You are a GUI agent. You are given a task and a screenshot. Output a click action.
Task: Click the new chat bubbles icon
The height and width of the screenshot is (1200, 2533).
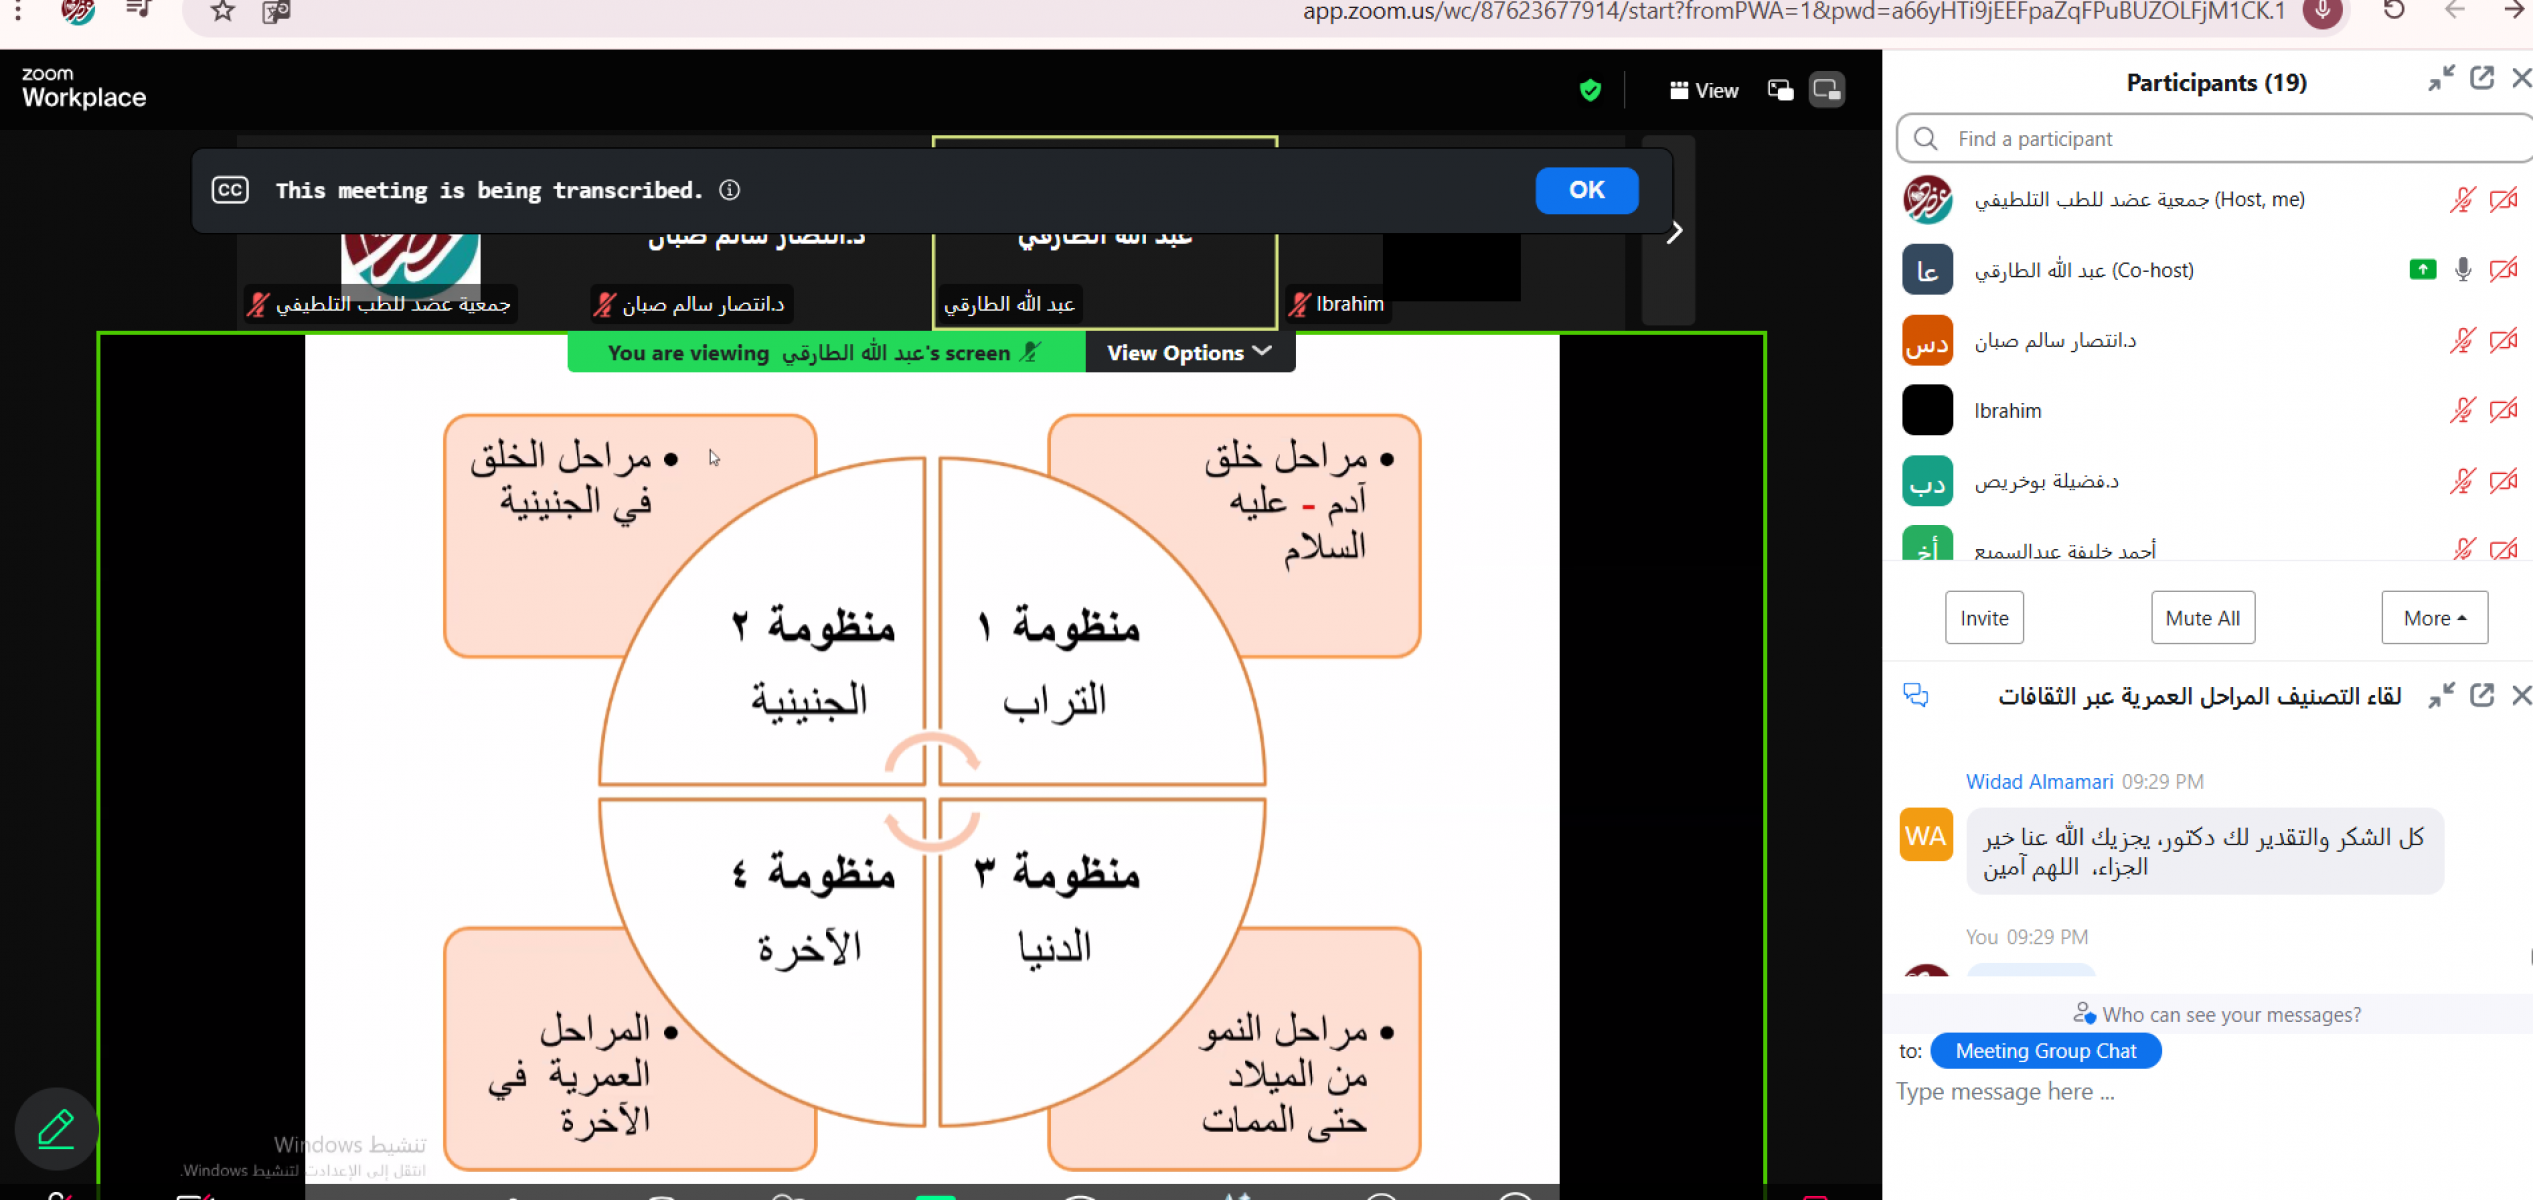[1916, 695]
